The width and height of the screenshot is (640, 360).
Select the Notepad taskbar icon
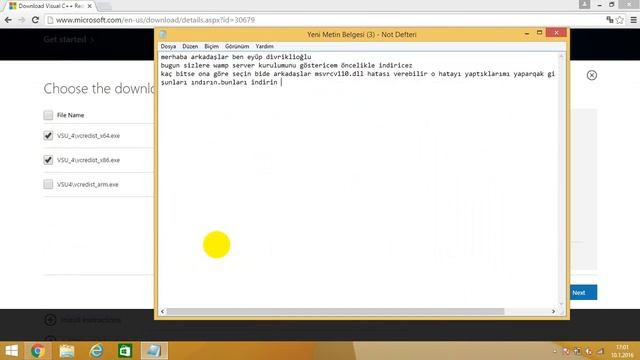154,351
